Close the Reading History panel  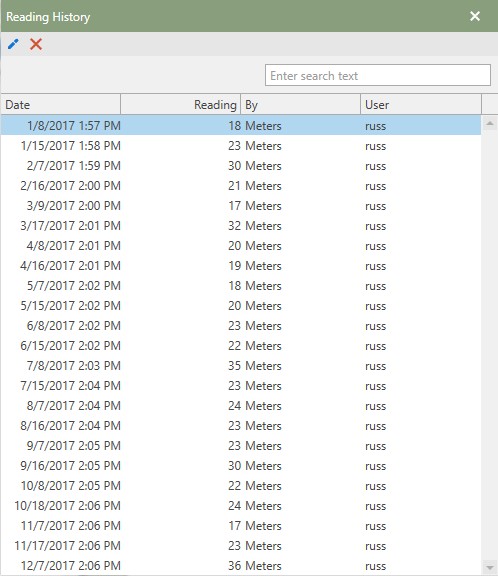(x=475, y=16)
